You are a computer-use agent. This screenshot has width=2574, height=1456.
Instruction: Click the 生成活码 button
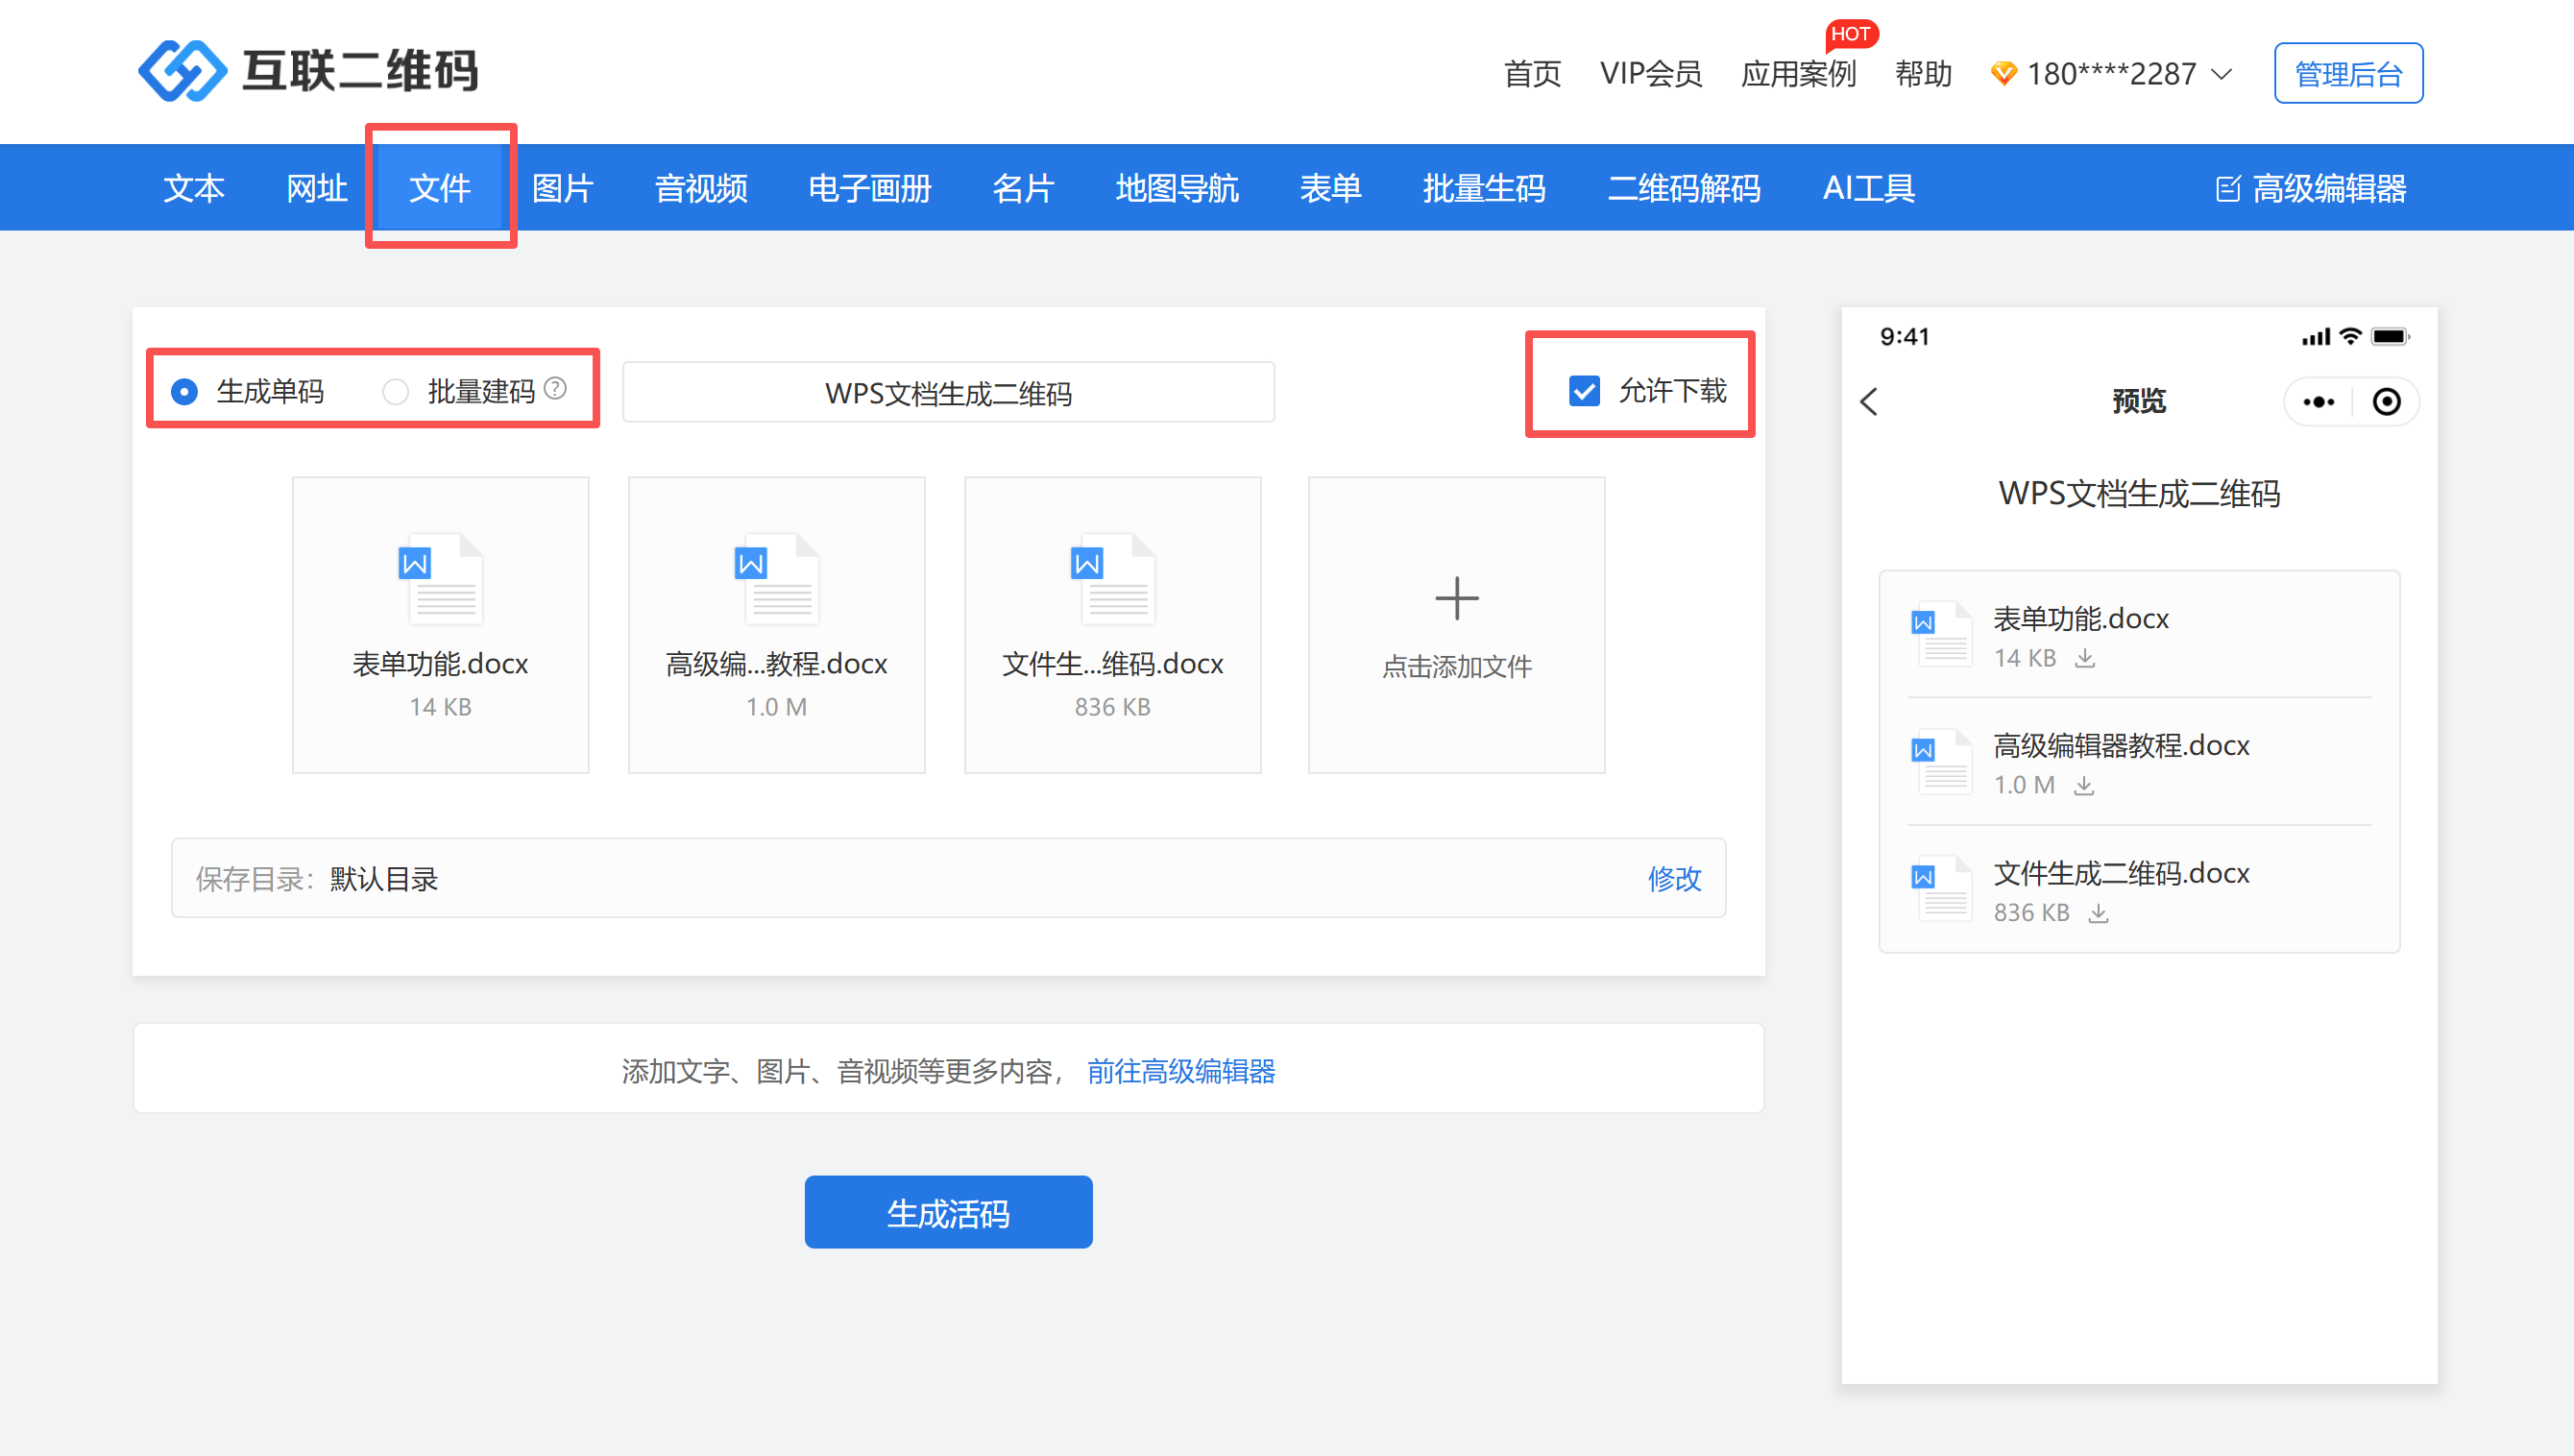[947, 1212]
